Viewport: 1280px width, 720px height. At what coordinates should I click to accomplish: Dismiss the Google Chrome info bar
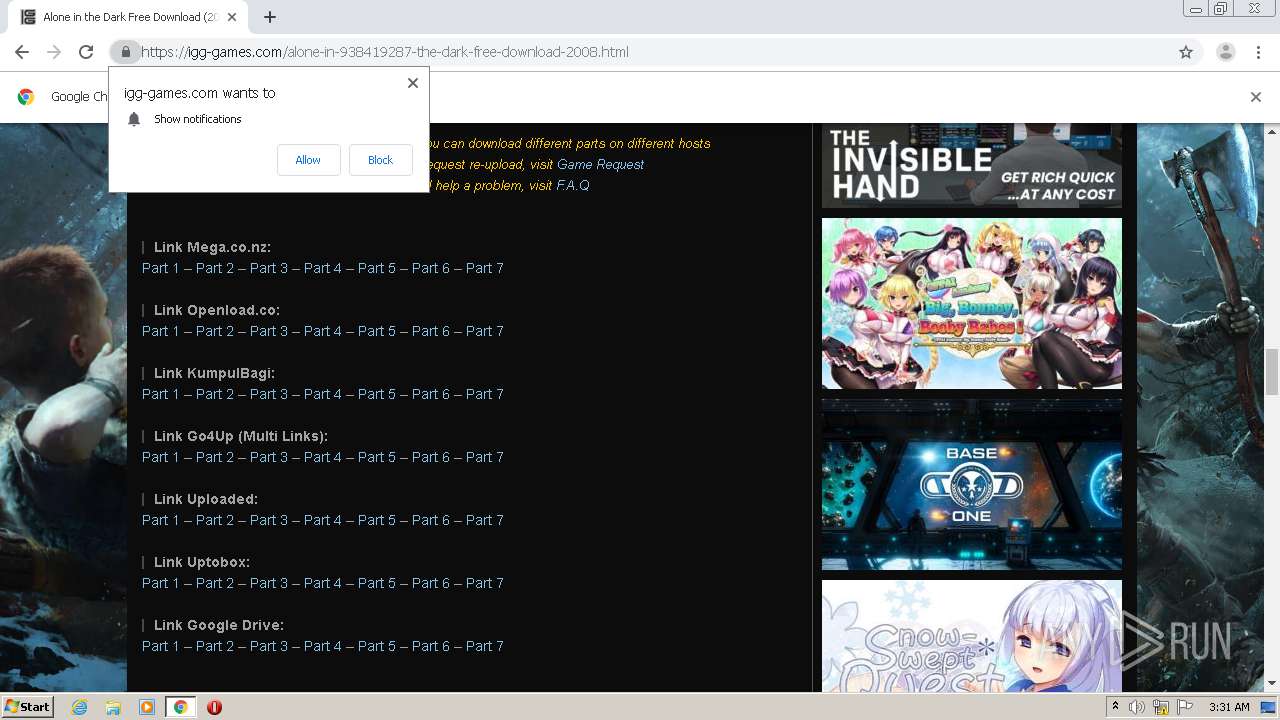(x=1256, y=97)
